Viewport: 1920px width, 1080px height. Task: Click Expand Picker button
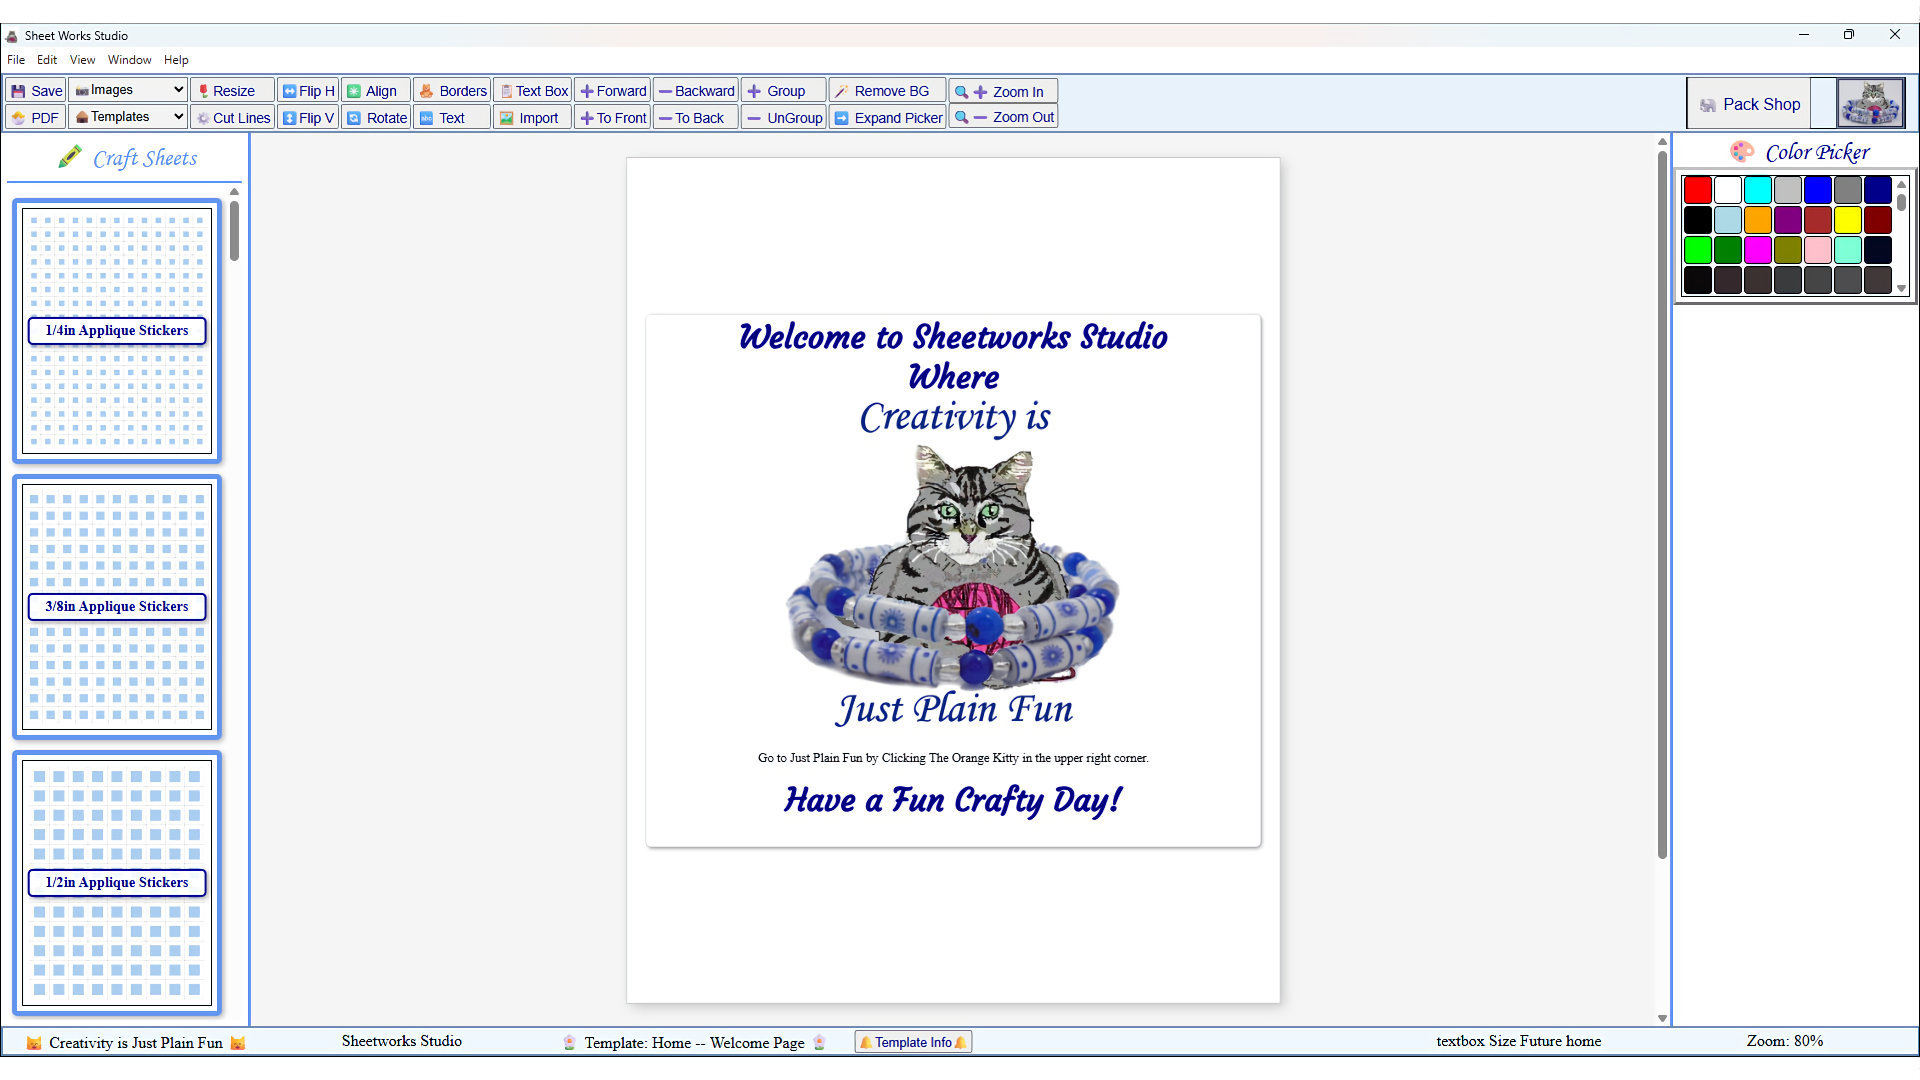click(x=888, y=118)
